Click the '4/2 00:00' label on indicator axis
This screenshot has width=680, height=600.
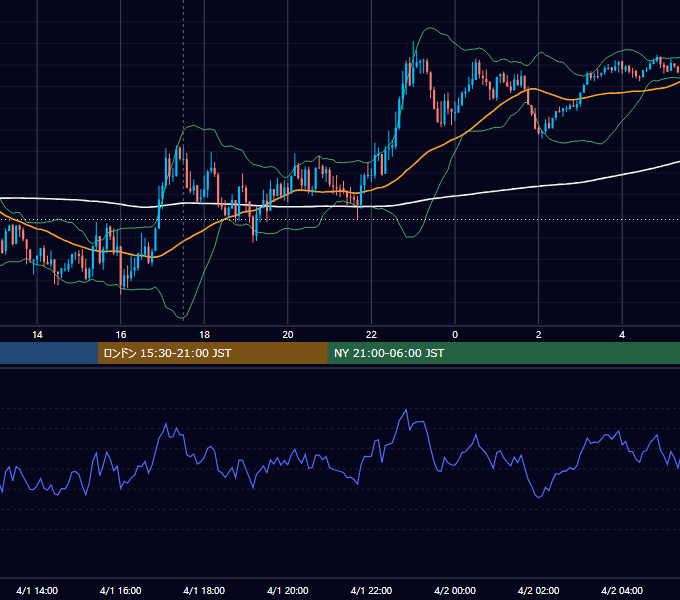coord(455,590)
